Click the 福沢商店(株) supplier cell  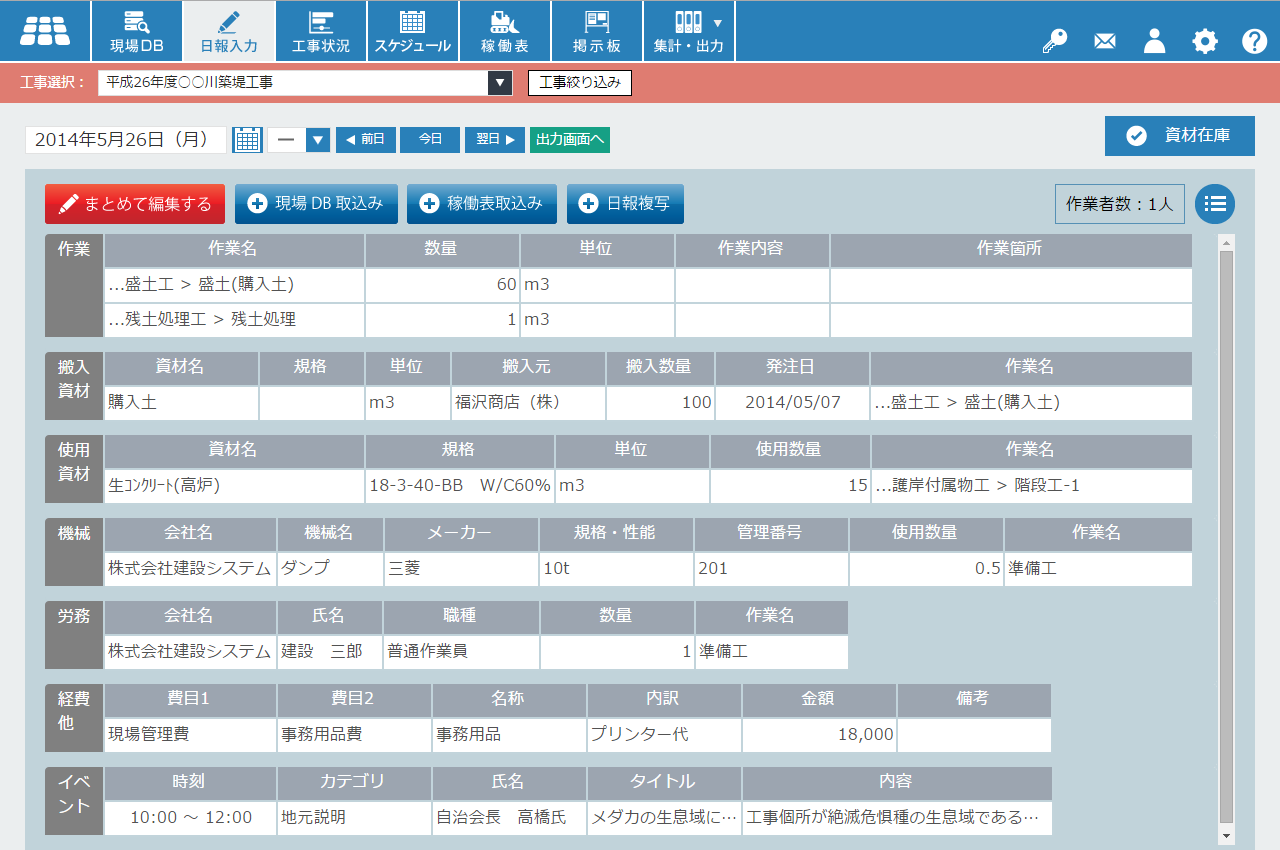click(x=528, y=403)
